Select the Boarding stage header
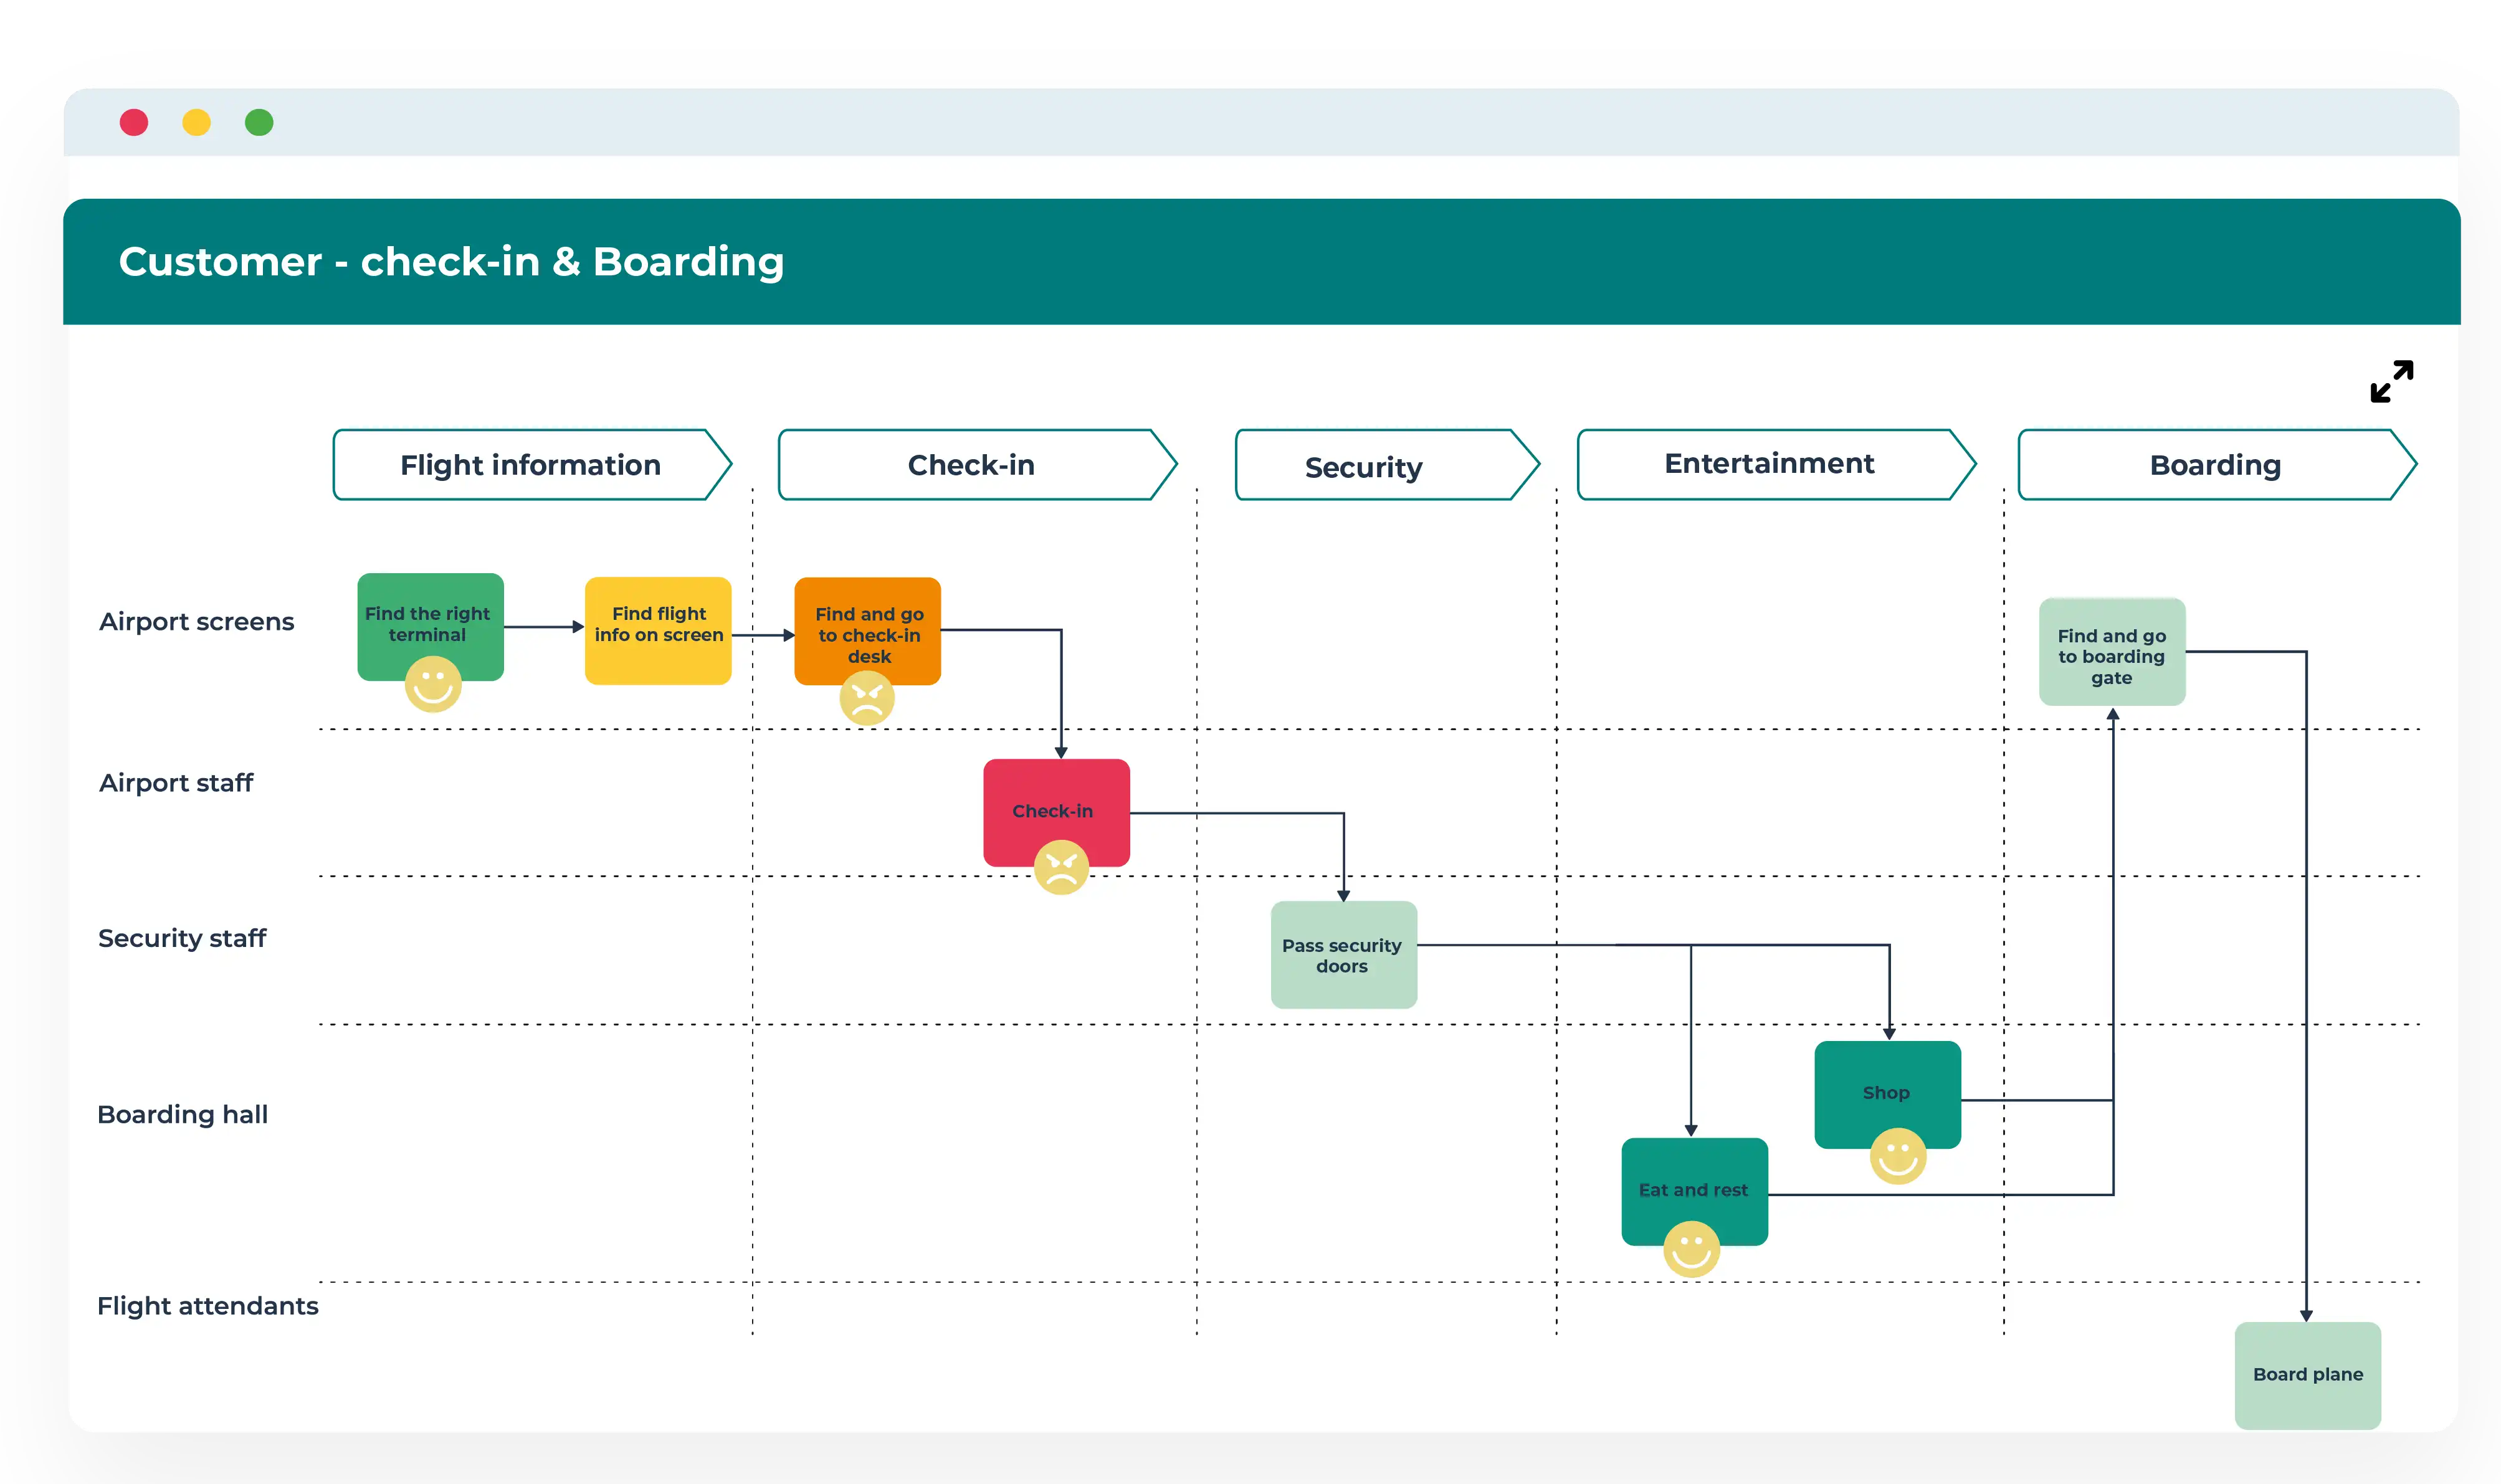 [2217, 465]
